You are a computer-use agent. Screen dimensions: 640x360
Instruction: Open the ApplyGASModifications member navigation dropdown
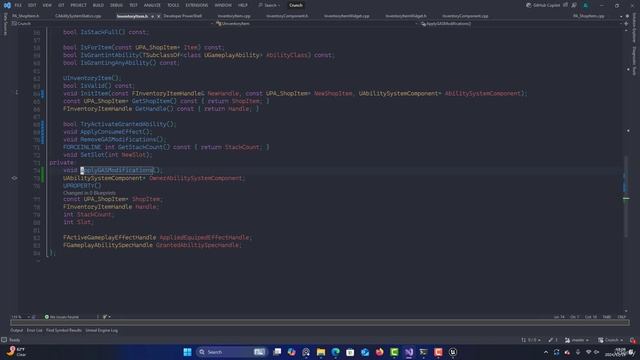520,24
